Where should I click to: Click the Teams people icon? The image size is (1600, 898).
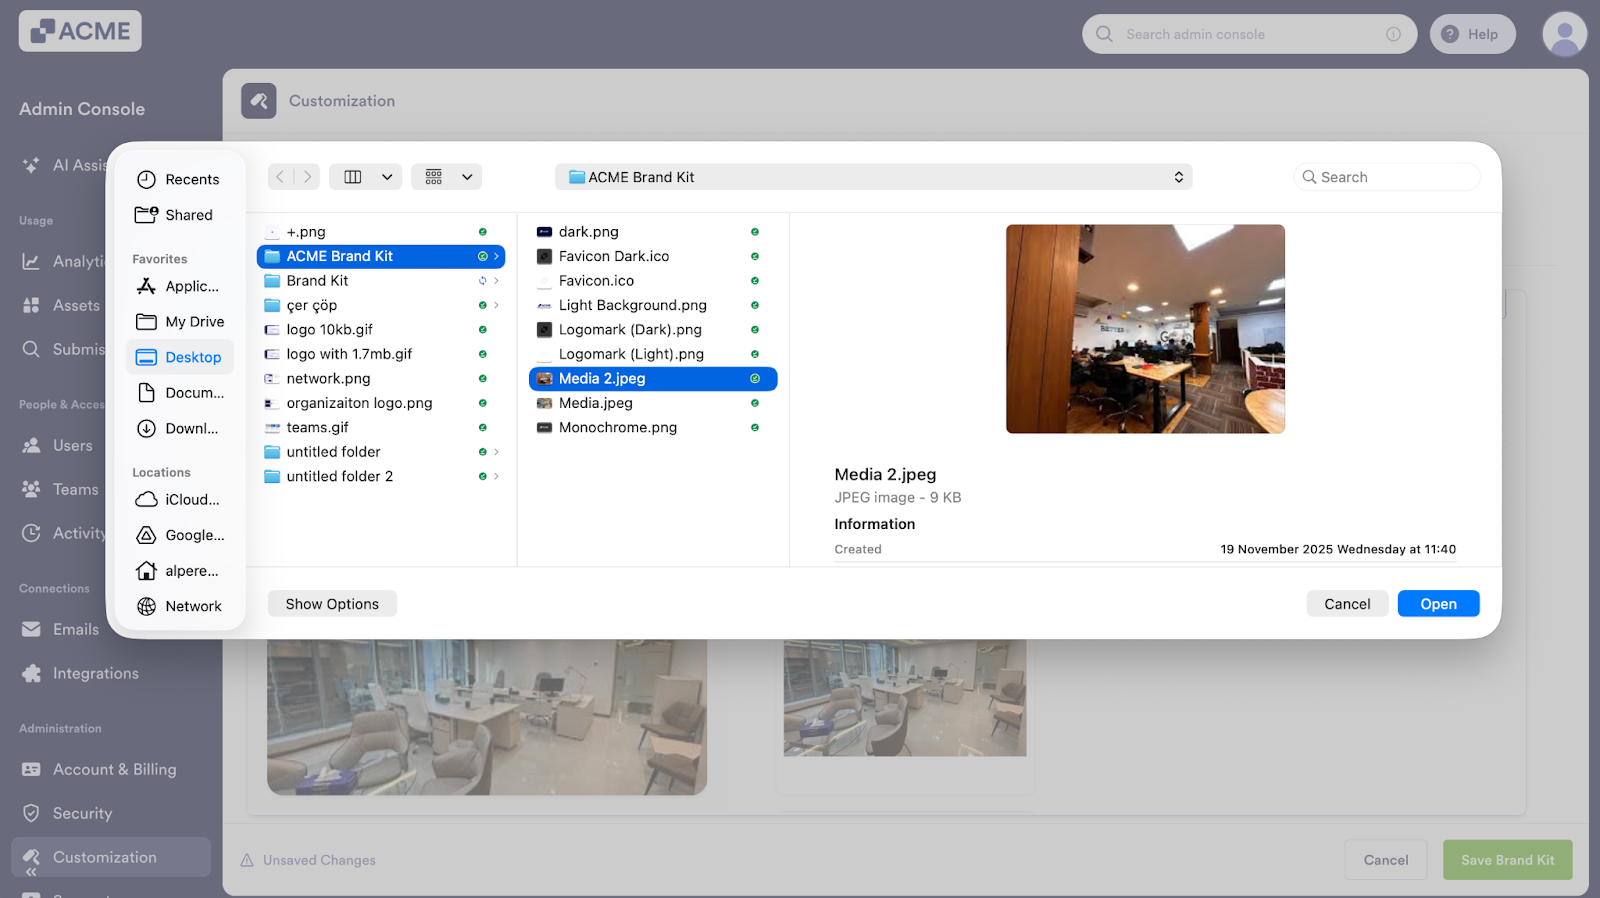32,489
